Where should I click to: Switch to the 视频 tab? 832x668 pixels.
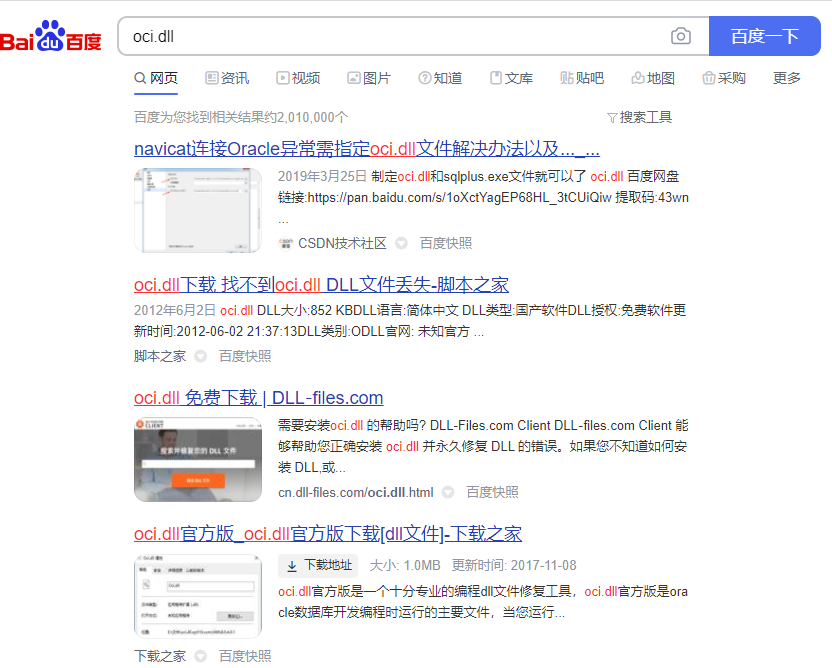click(298, 78)
